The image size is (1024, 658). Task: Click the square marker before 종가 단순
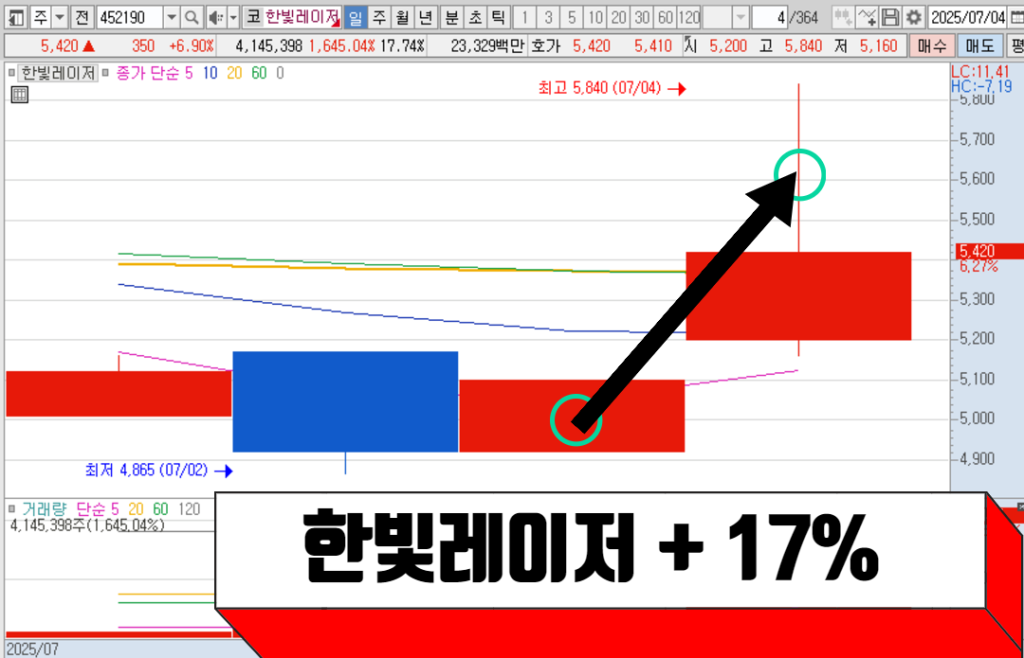[x=105, y=72]
